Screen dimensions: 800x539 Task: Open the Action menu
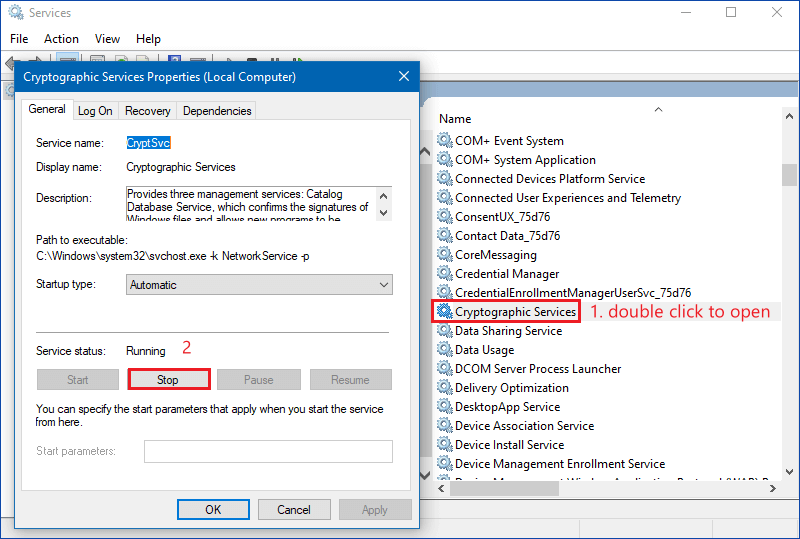(x=61, y=39)
